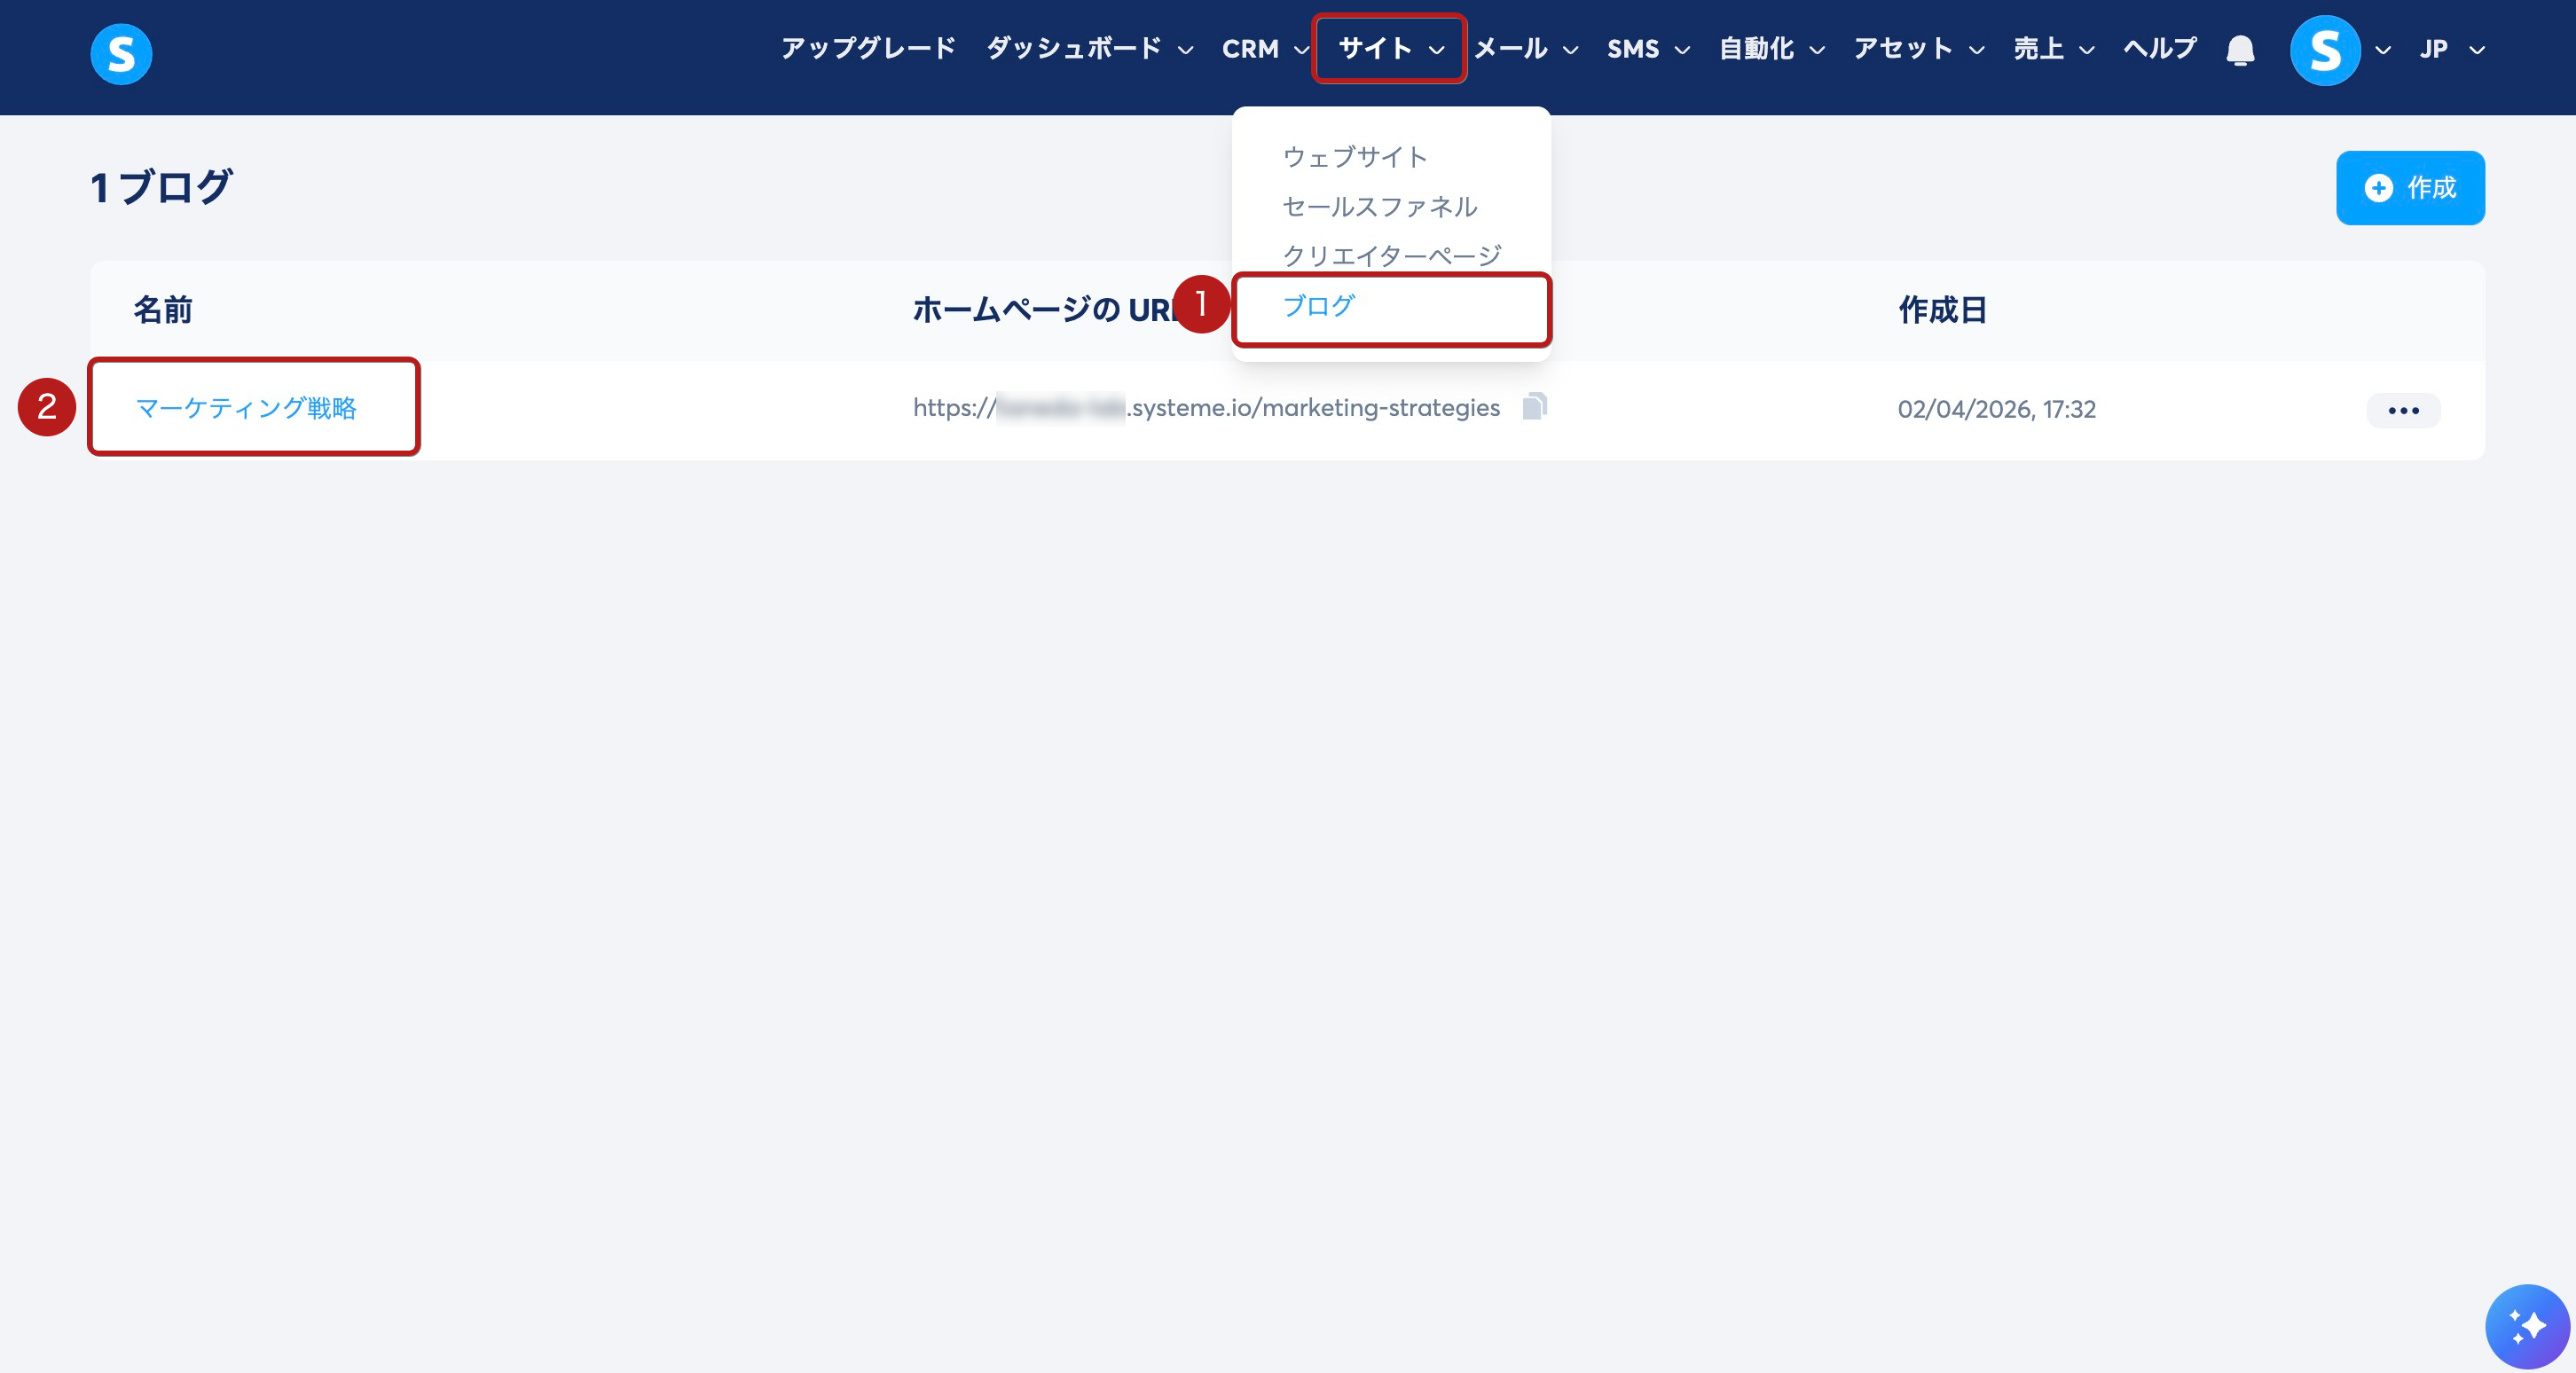Open the AI assistant sparkle button
The height and width of the screenshot is (1373, 2576).
[x=2526, y=1326]
